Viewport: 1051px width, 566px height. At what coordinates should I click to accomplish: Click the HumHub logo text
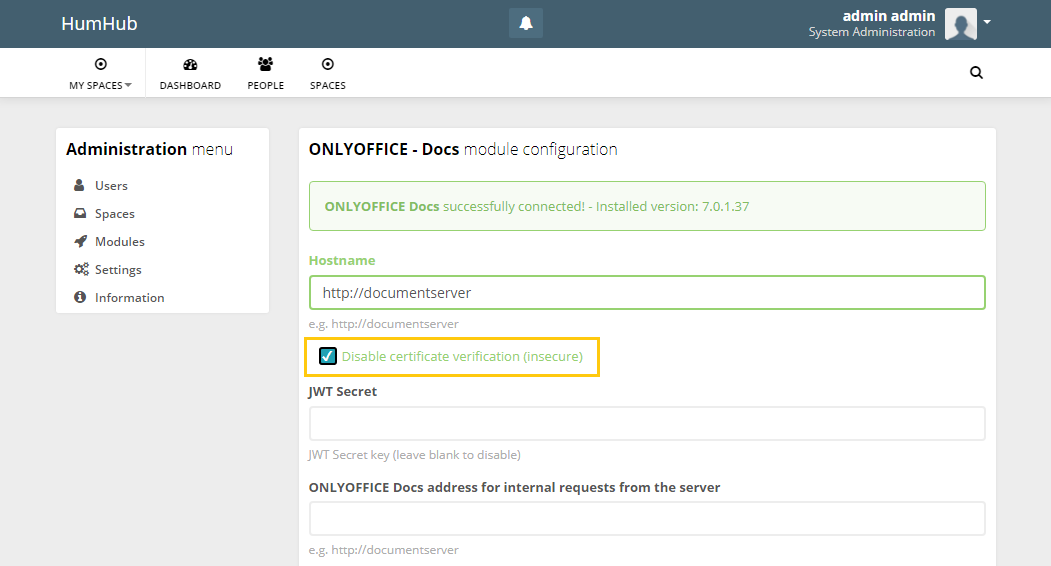[99, 23]
